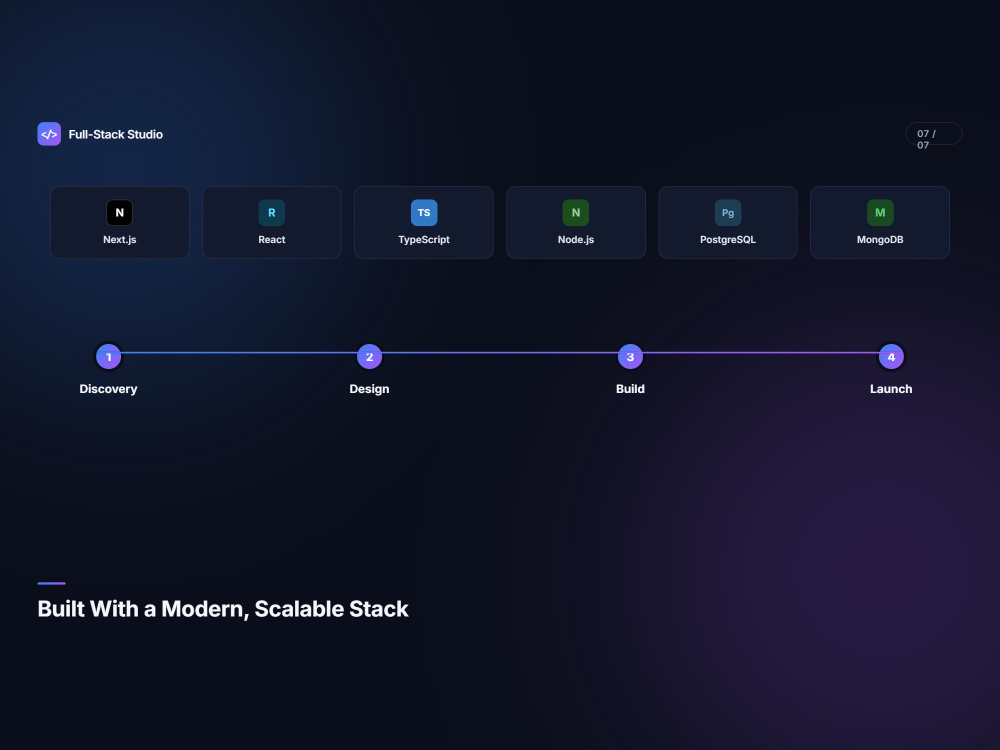Click the MongoDB card label
The image size is (1000, 750).
coord(880,240)
